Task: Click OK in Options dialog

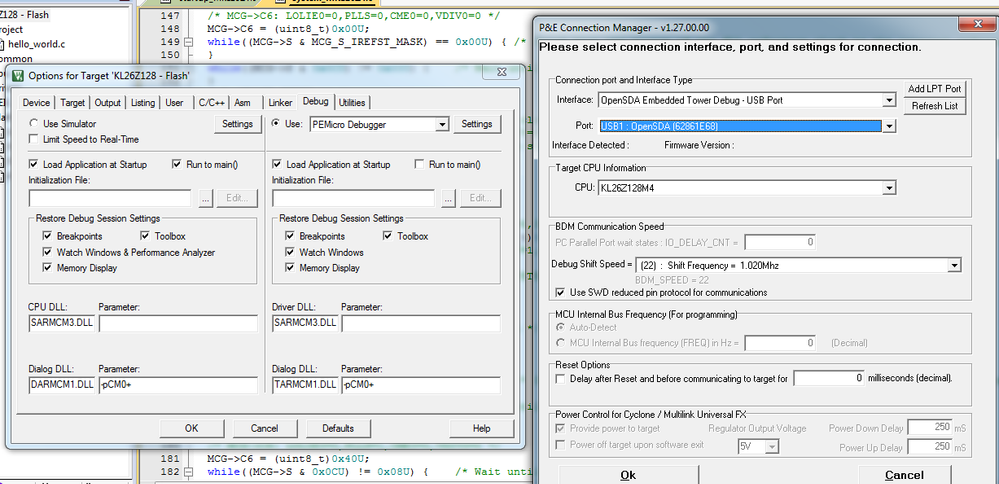Action: [192, 429]
